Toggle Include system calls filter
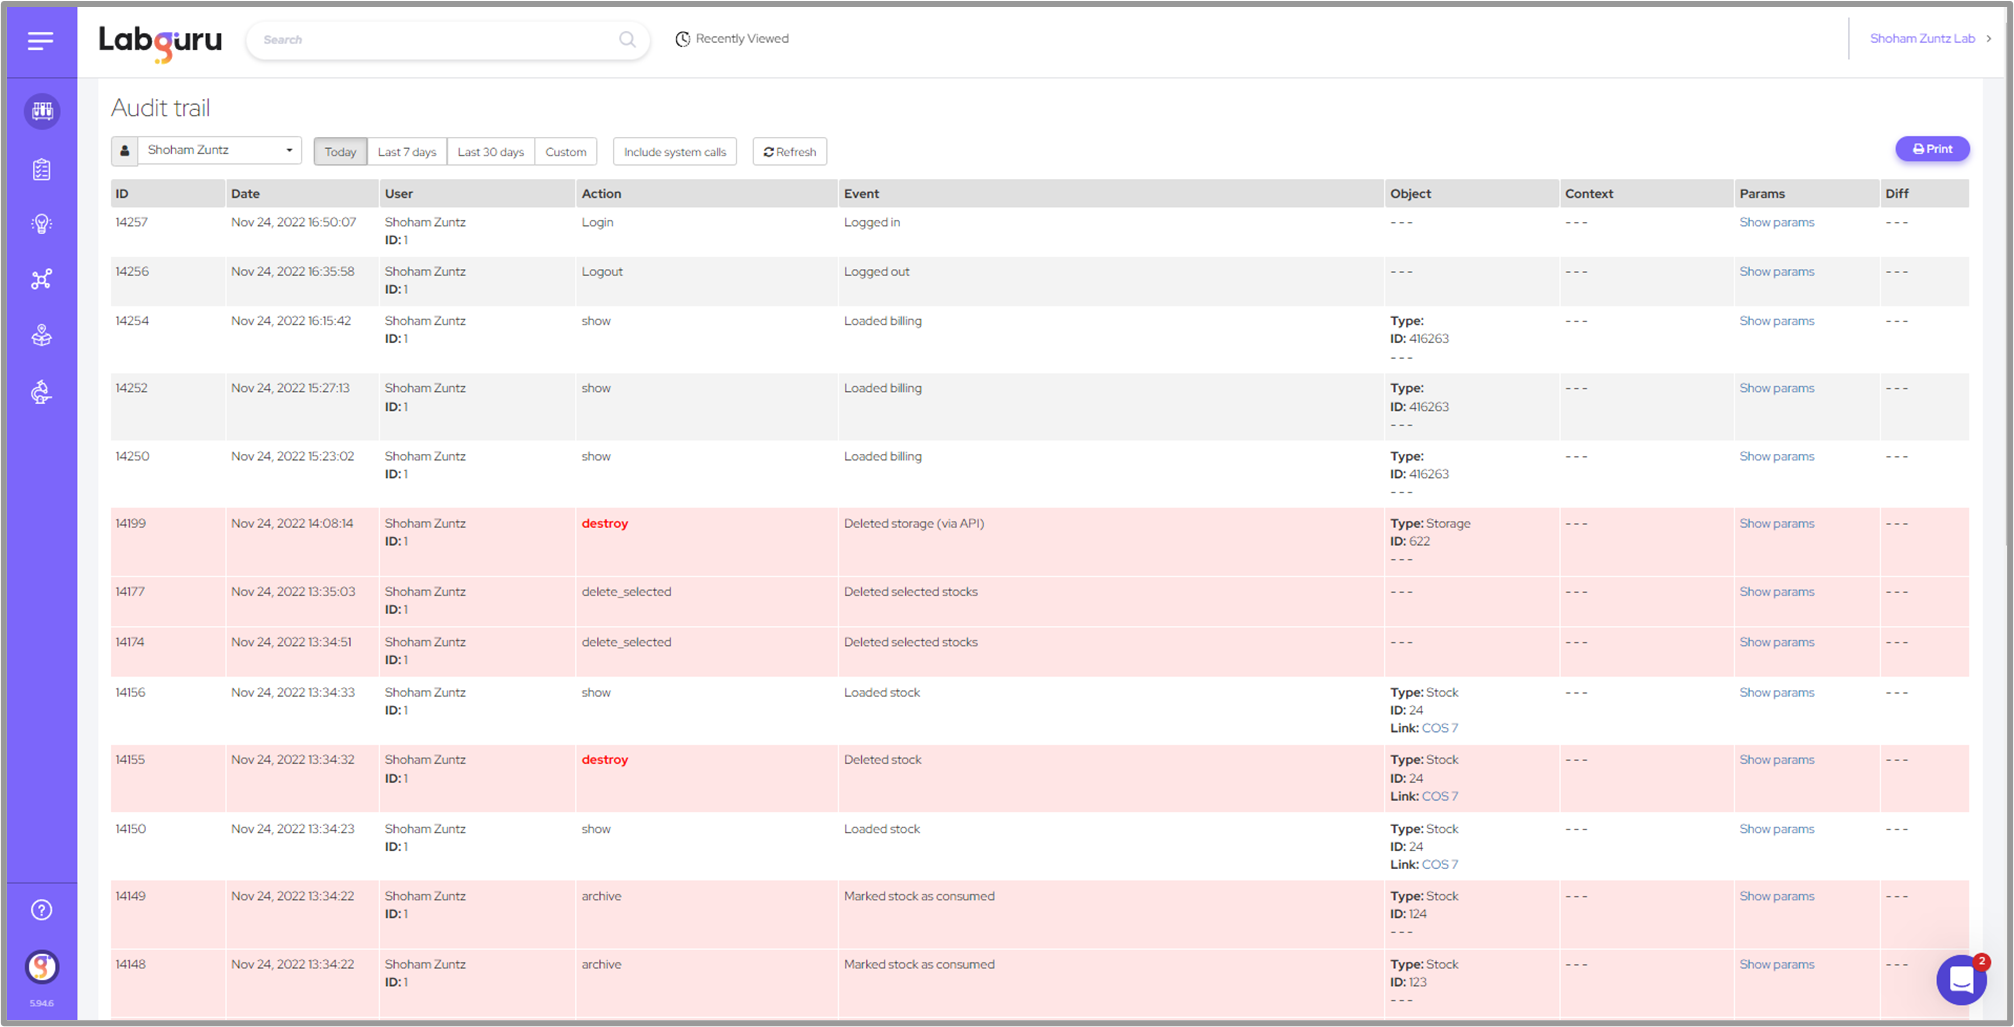Viewport: 2014px width, 1027px height. tap(675, 152)
